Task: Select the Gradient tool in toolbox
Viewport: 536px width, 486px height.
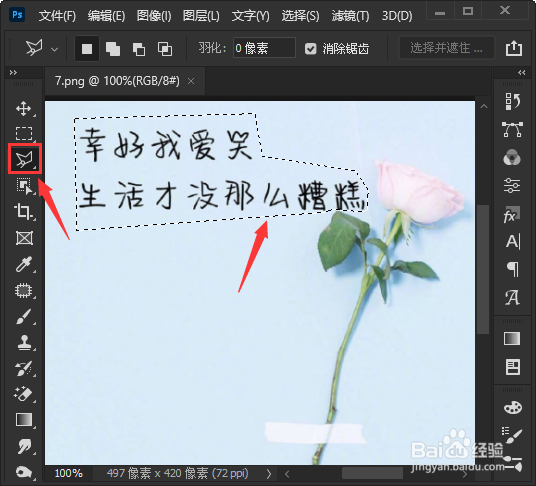Action: [24, 420]
